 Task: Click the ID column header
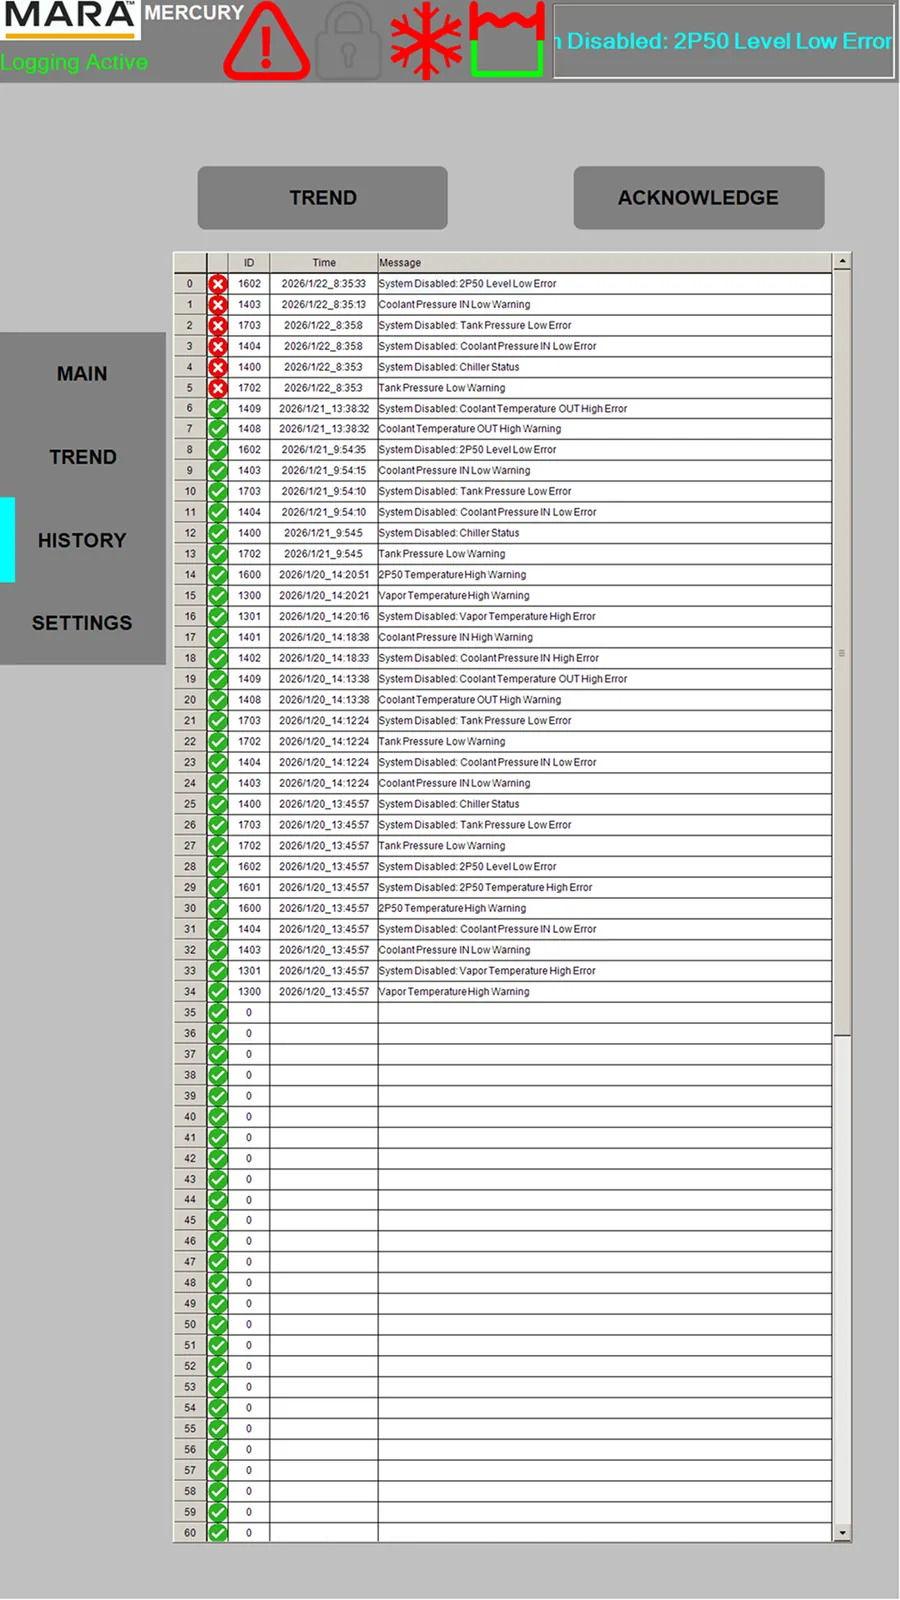tap(249, 263)
